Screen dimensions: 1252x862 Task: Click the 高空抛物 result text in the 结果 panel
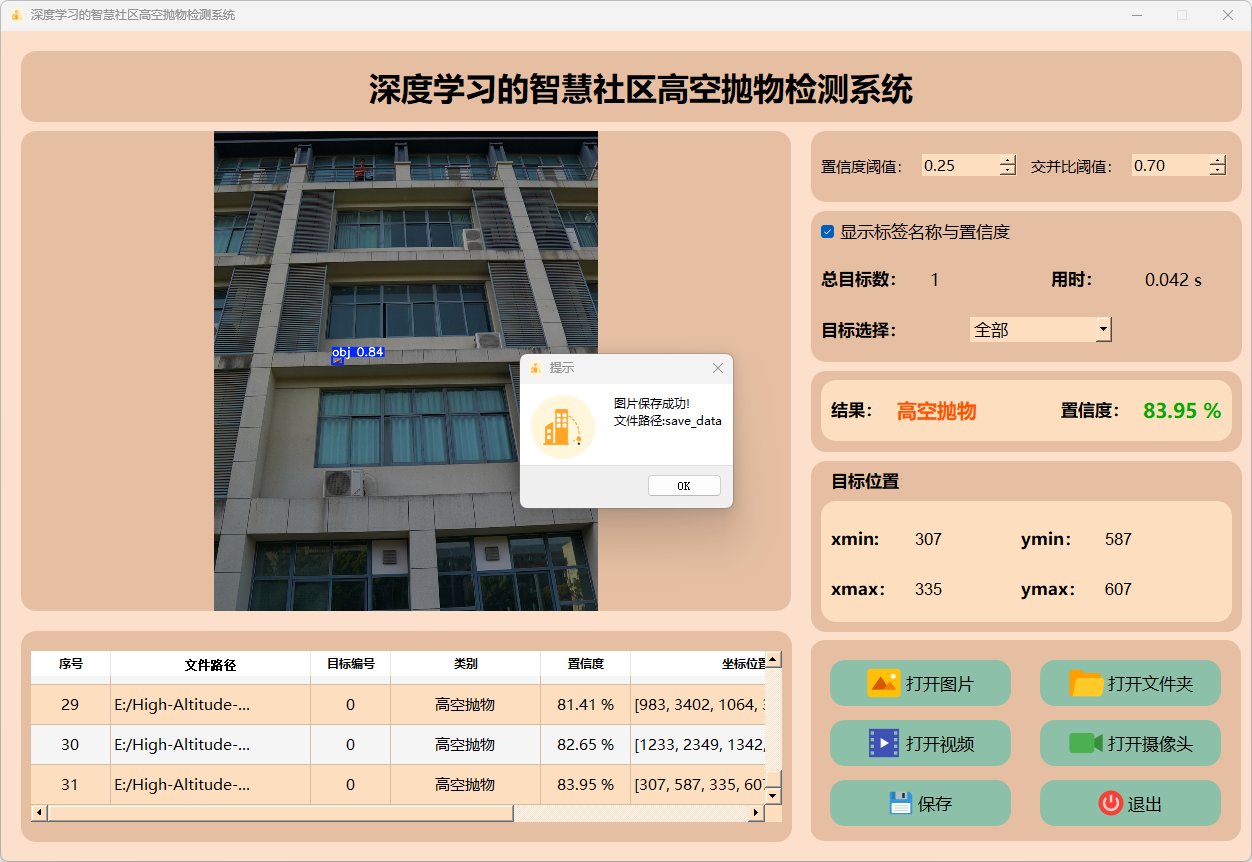pos(936,411)
